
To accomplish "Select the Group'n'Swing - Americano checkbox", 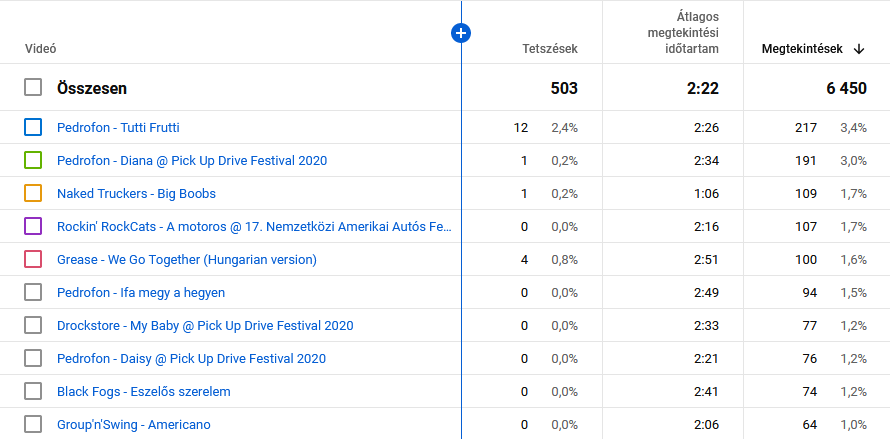I will [33, 424].
